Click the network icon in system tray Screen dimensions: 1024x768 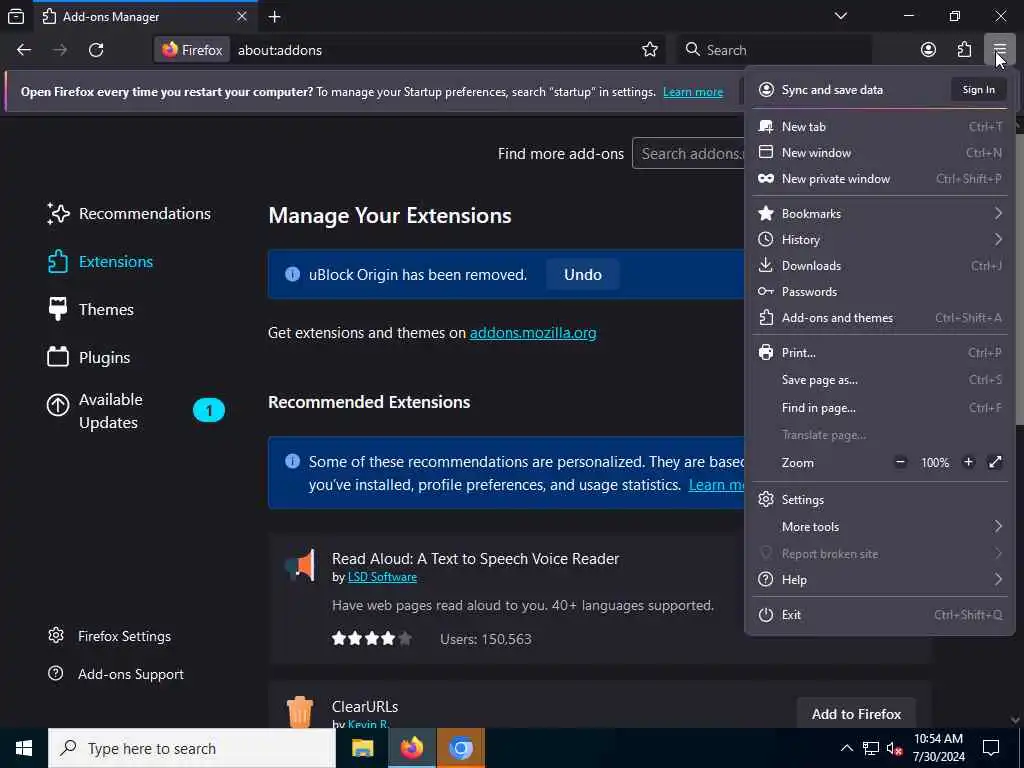coord(871,748)
